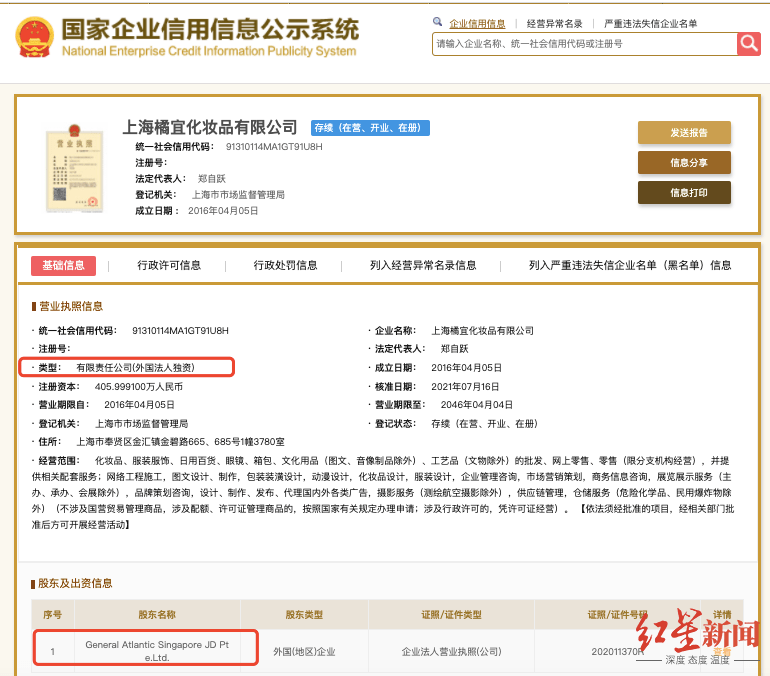Click the small magnifier beside 企业信用信息
The height and width of the screenshot is (676, 770).
coord(437,22)
